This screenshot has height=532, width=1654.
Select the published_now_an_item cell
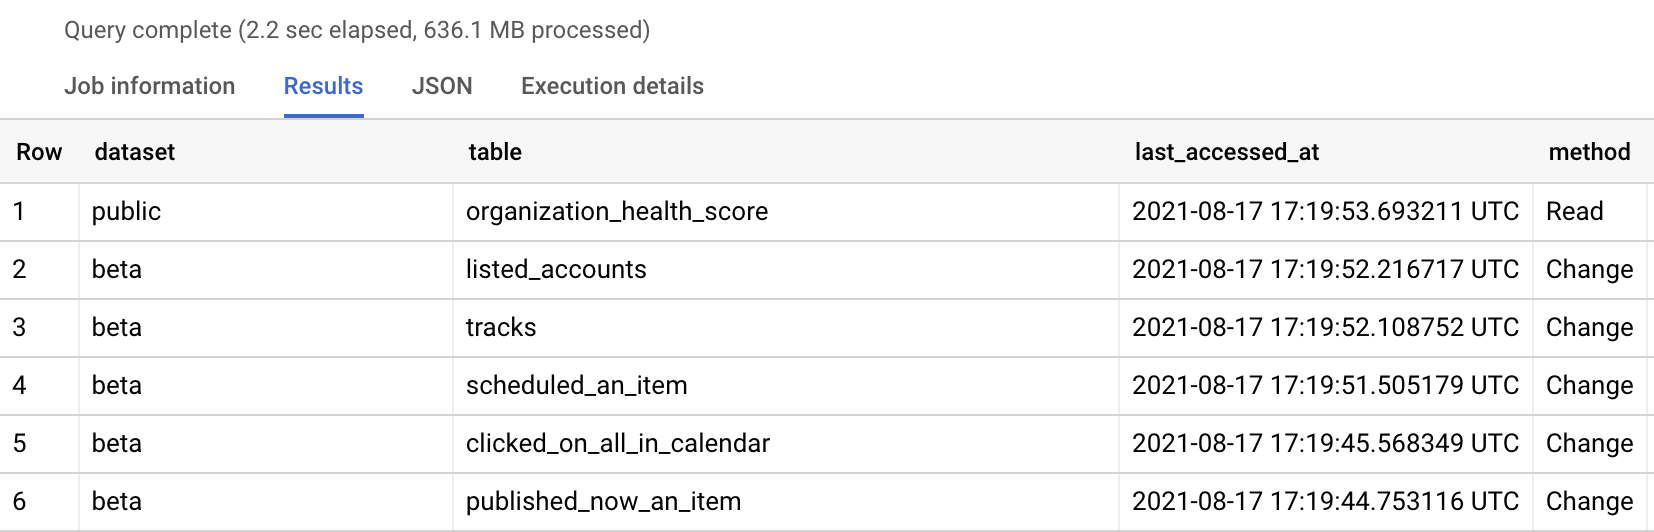pyautogui.click(x=603, y=501)
